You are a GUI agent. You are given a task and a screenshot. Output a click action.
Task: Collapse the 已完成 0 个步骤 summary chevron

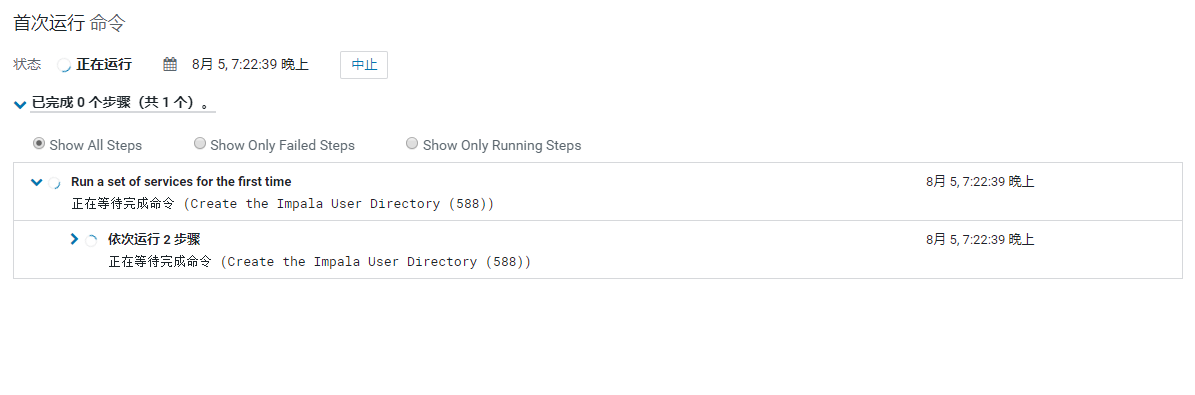point(21,104)
